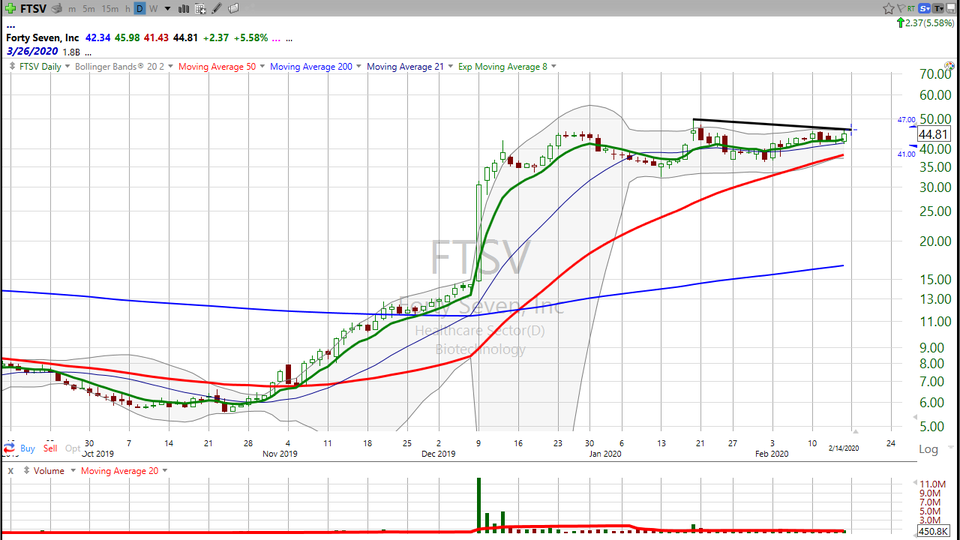Select the Daily (D) time frame

point(140,9)
